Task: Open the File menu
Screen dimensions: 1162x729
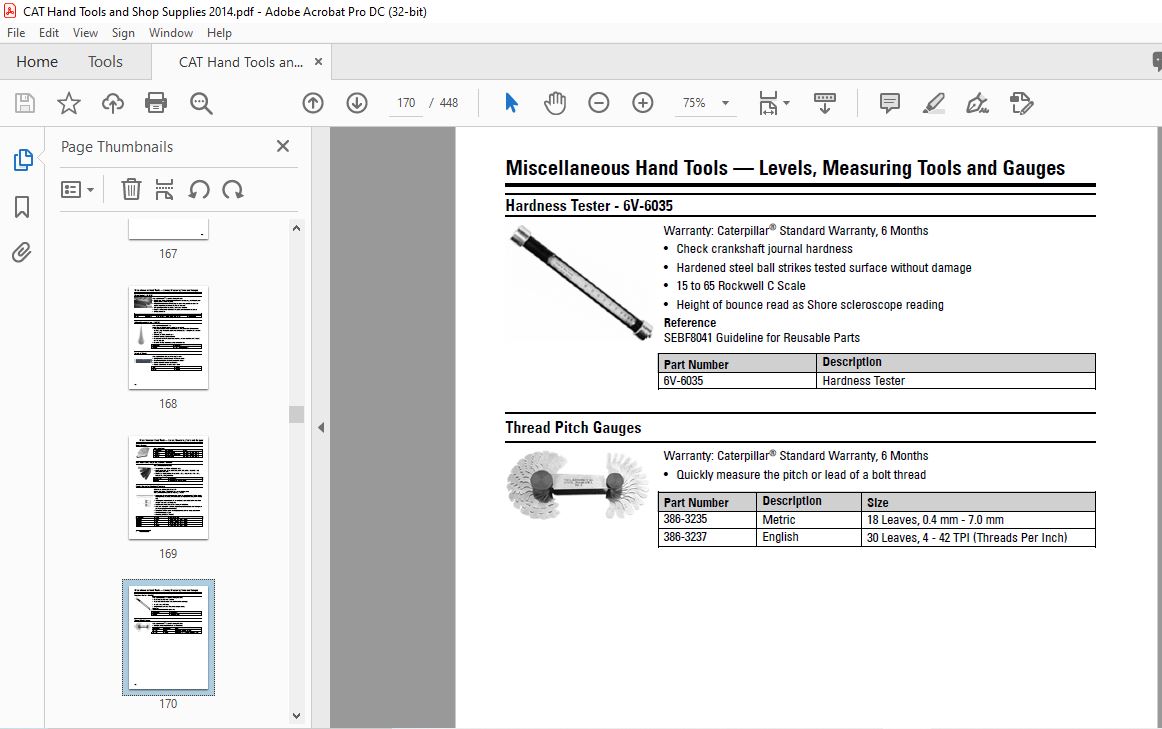Action: click(16, 33)
